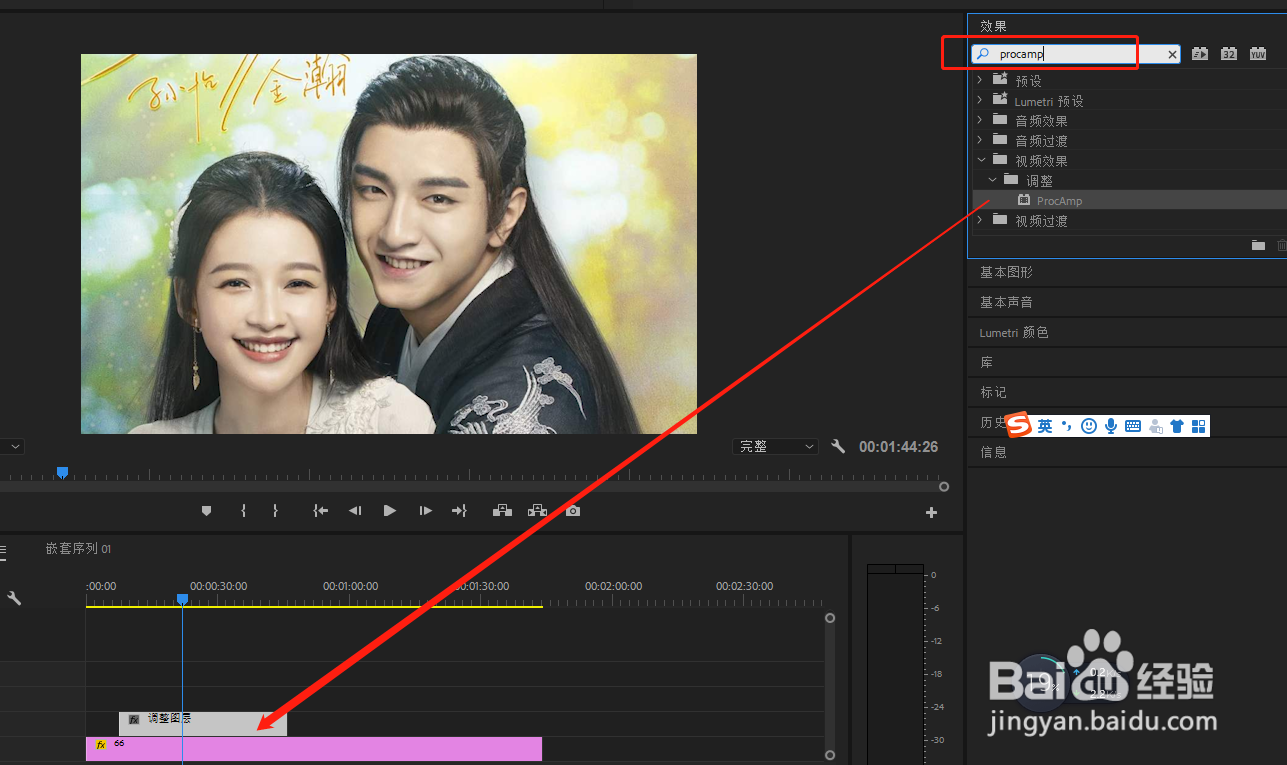Screen dimensions: 1287x765
Task: Open the 标记 panel
Action: (x=994, y=392)
